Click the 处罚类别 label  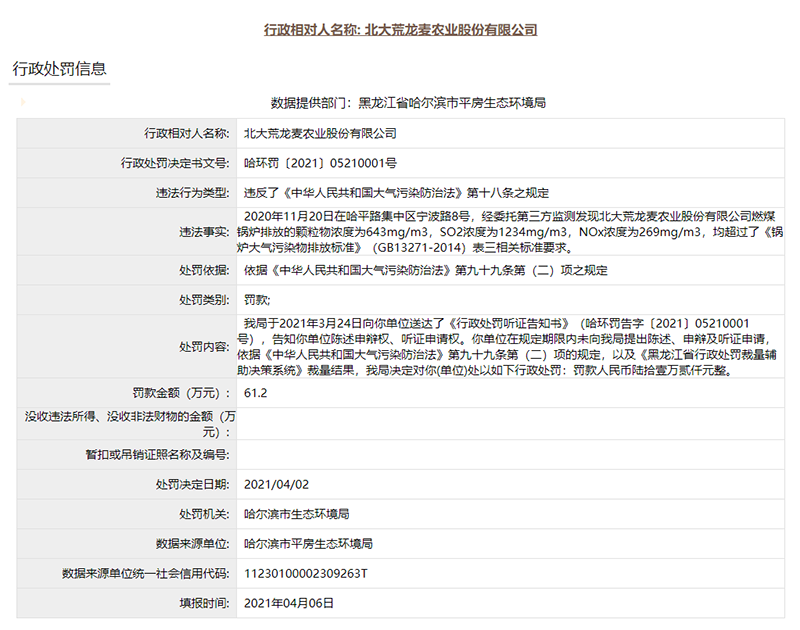(x=204, y=300)
